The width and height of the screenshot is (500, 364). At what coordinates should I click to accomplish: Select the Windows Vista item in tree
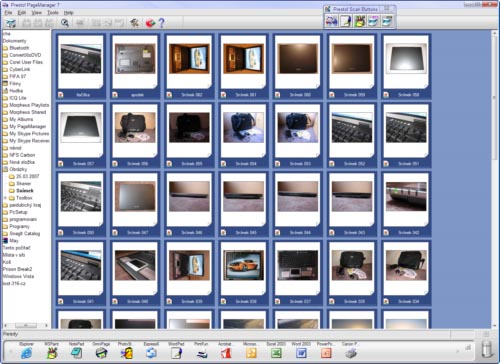tap(18, 276)
